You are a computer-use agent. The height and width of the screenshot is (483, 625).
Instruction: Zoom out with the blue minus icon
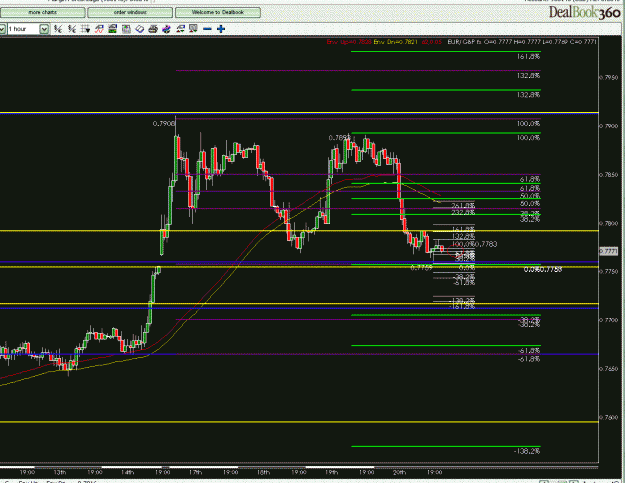[x=207, y=29]
